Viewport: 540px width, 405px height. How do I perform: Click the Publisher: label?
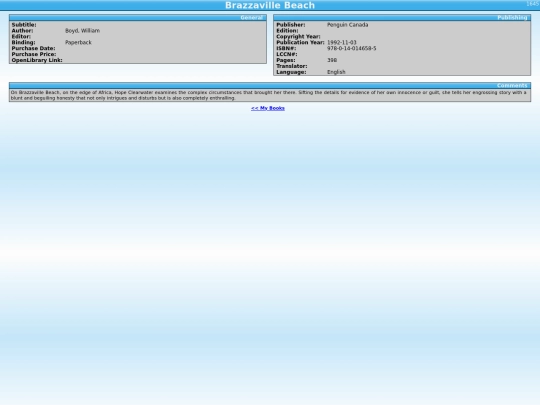click(x=291, y=25)
